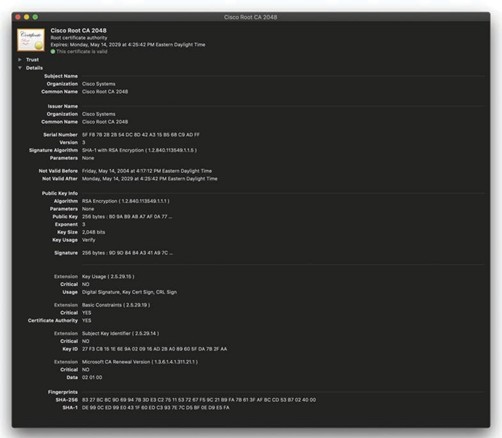Close the Cisco Root CA 2048 window

click(18, 17)
